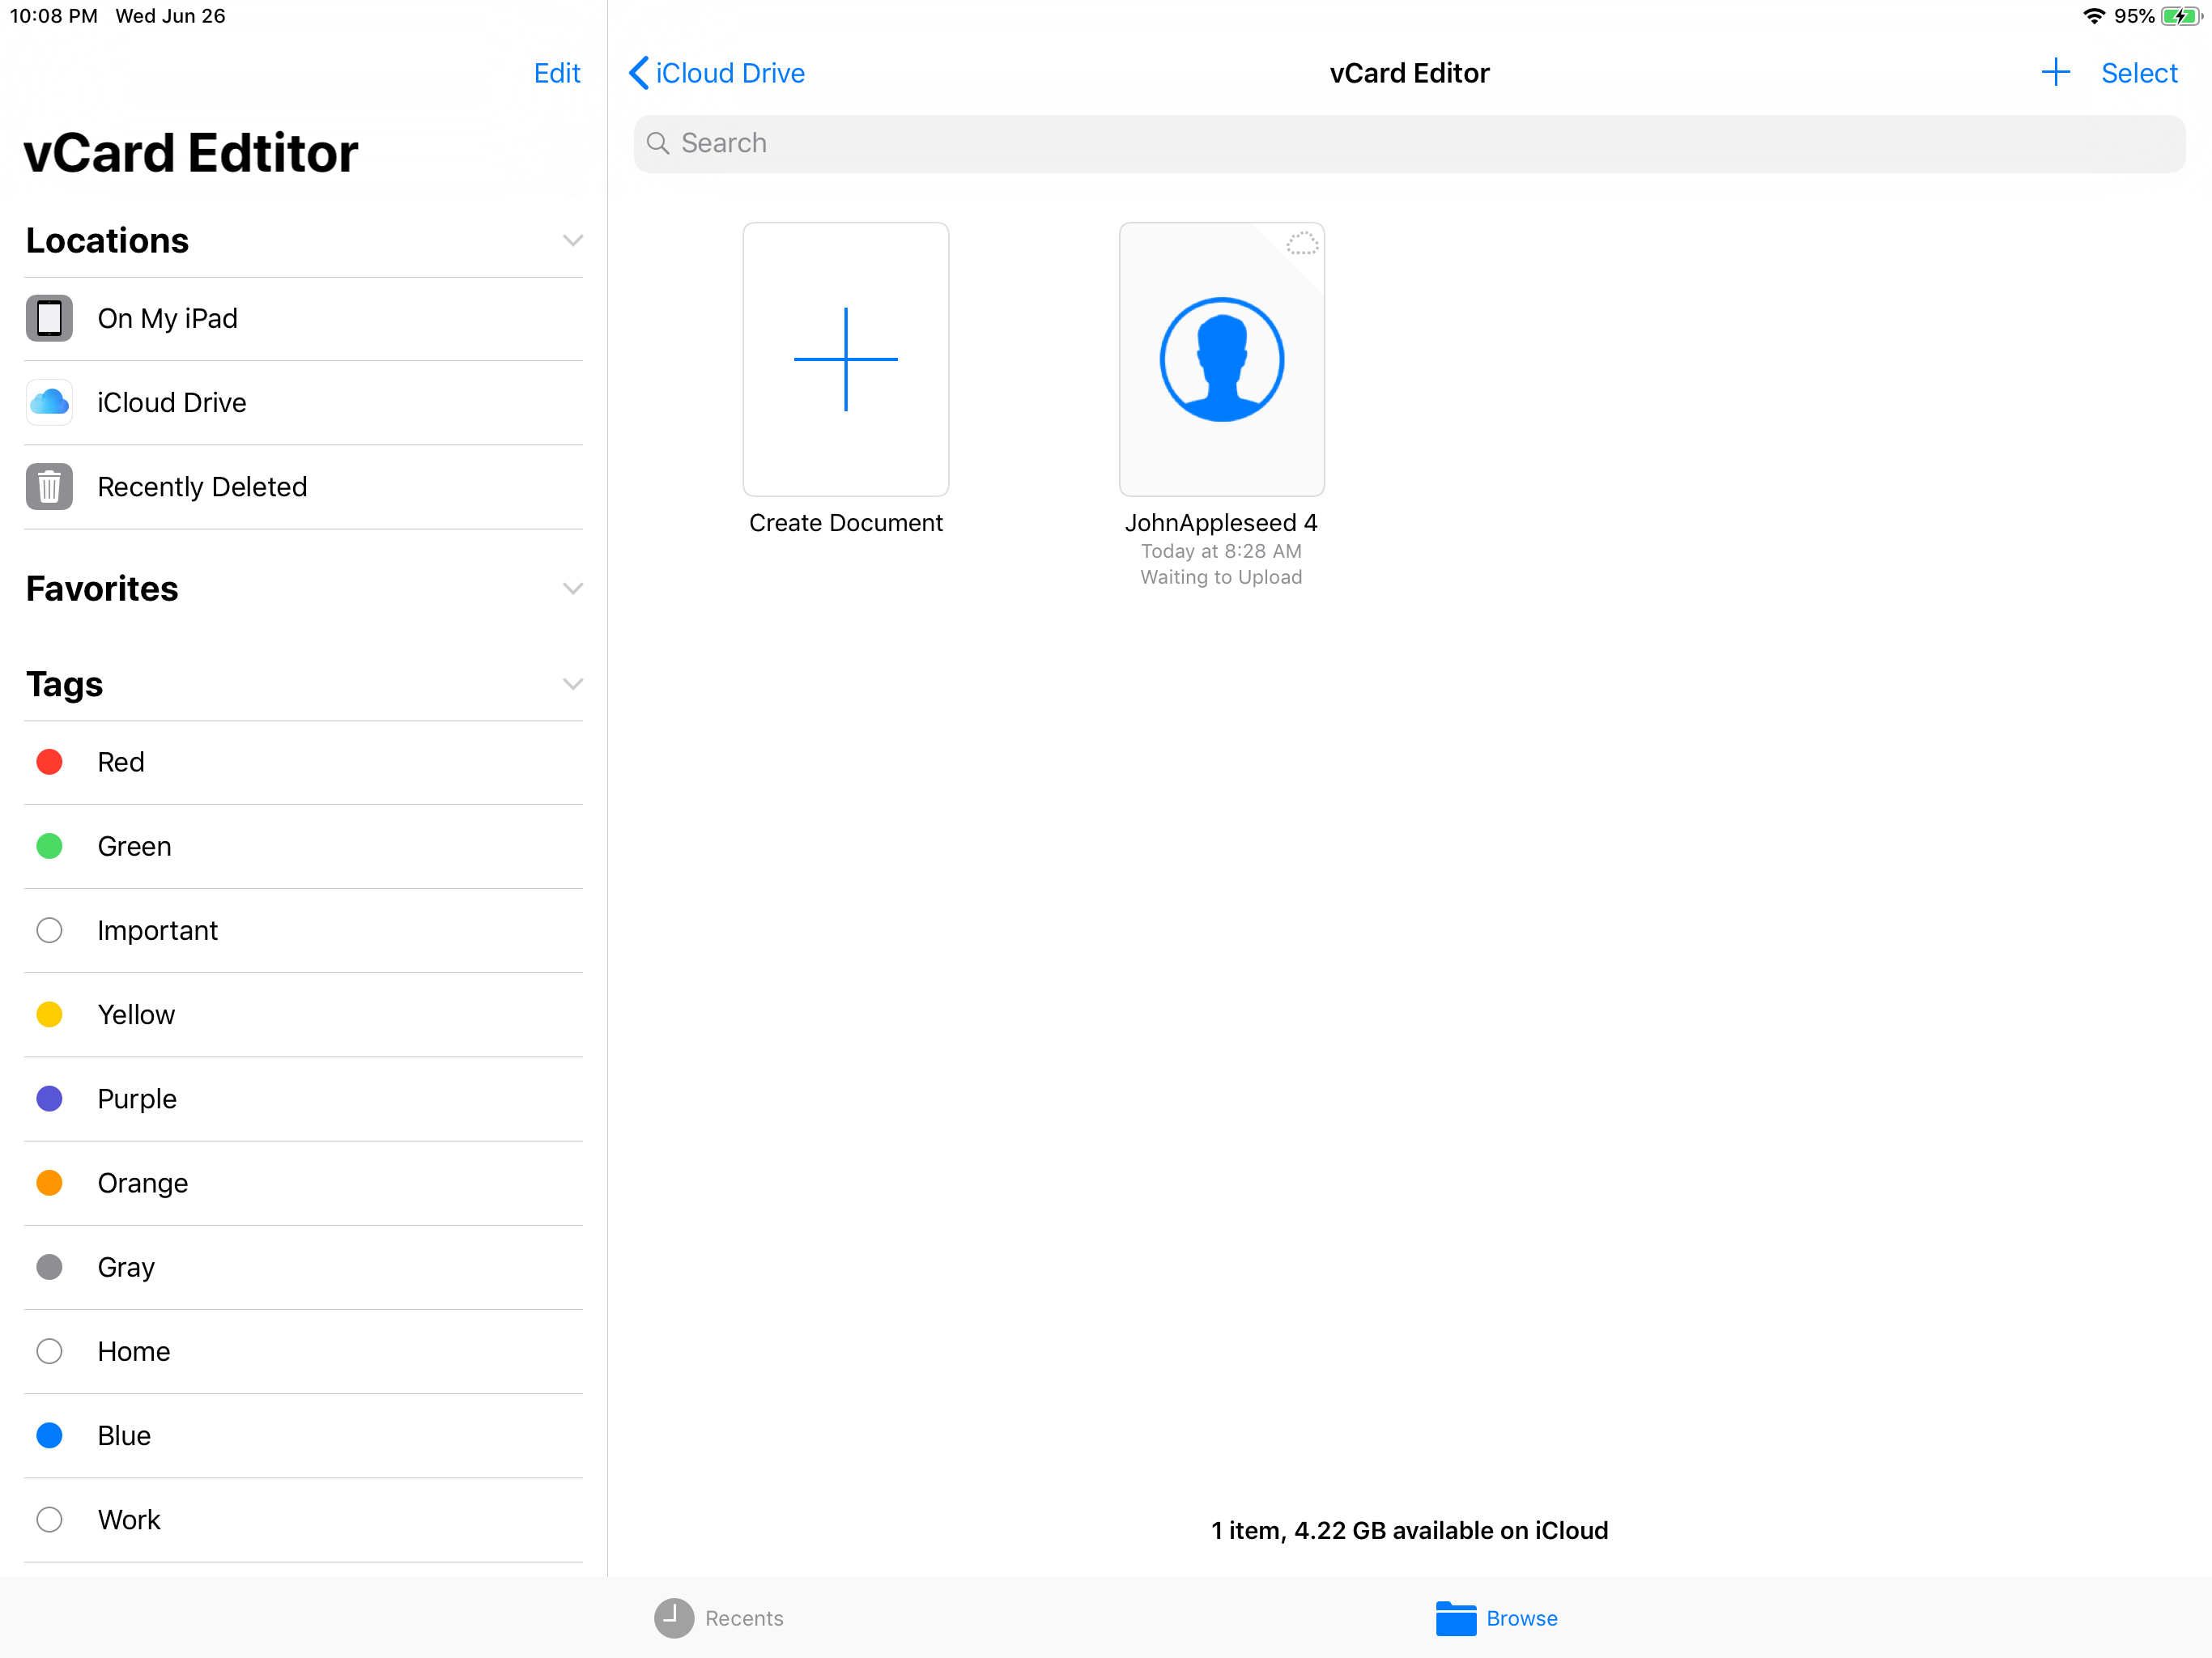The width and height of the screenshot is (2212, 1658).
Task: Tap the Recents clock icon
Action: (674, 1618)
